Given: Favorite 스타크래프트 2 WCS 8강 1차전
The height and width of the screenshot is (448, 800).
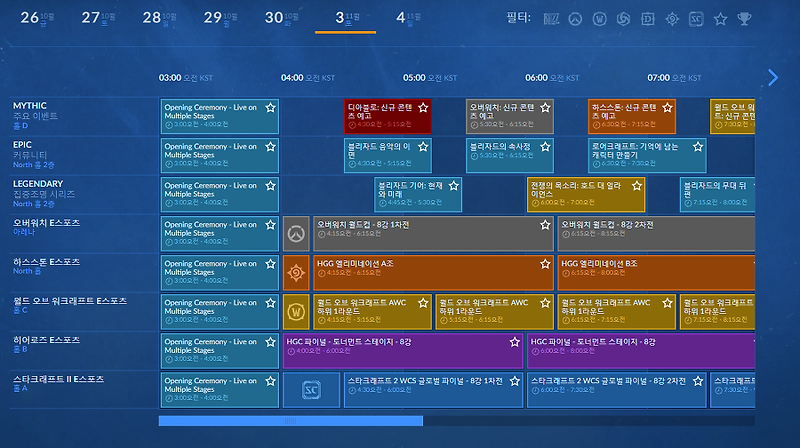Looking at the screenshot, I should click(x=515, y=381).
